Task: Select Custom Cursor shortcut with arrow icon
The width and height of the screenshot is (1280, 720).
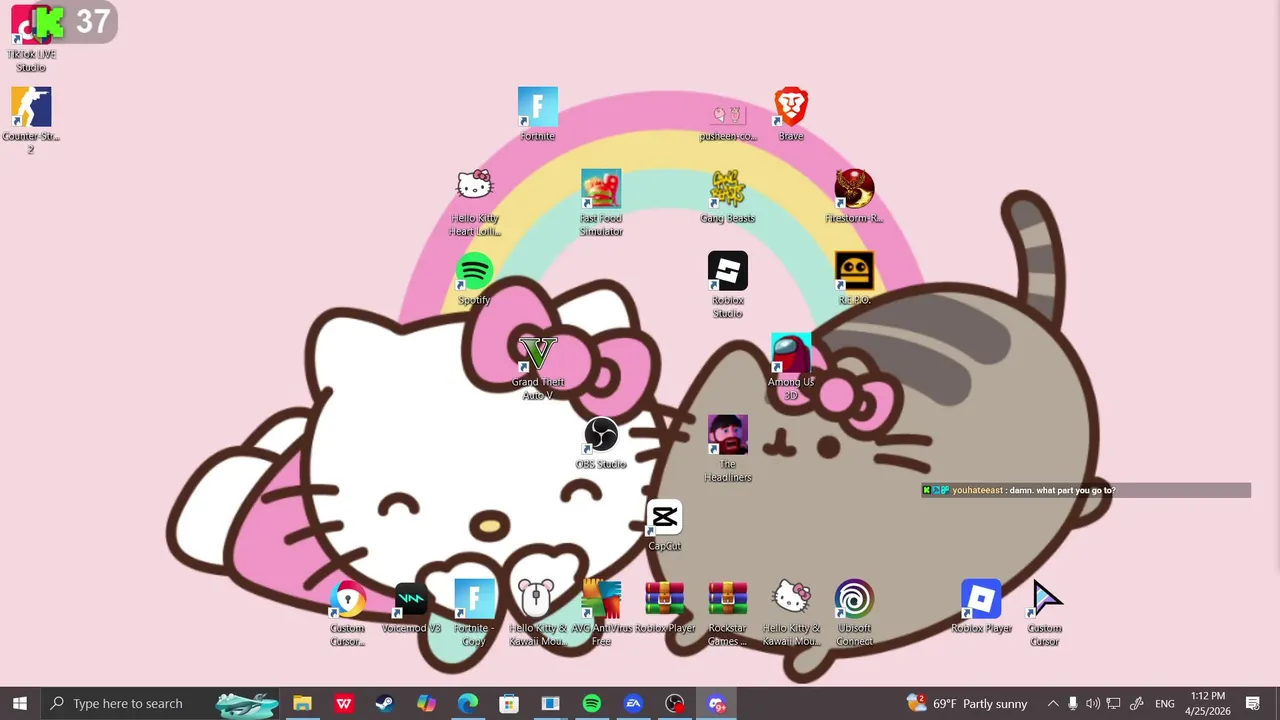Action: coord(1044,613)
